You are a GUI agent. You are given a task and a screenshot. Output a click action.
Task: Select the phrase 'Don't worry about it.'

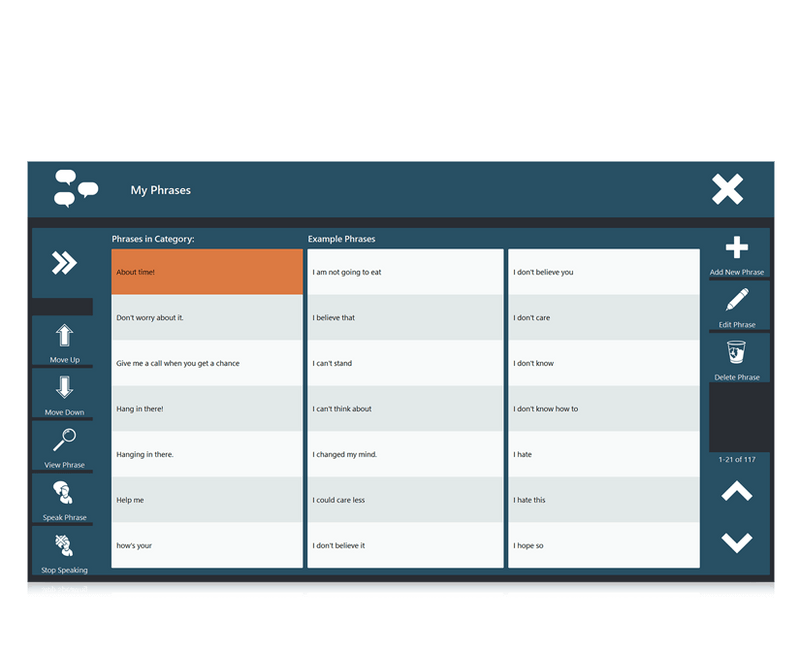[x=207, y=318]
